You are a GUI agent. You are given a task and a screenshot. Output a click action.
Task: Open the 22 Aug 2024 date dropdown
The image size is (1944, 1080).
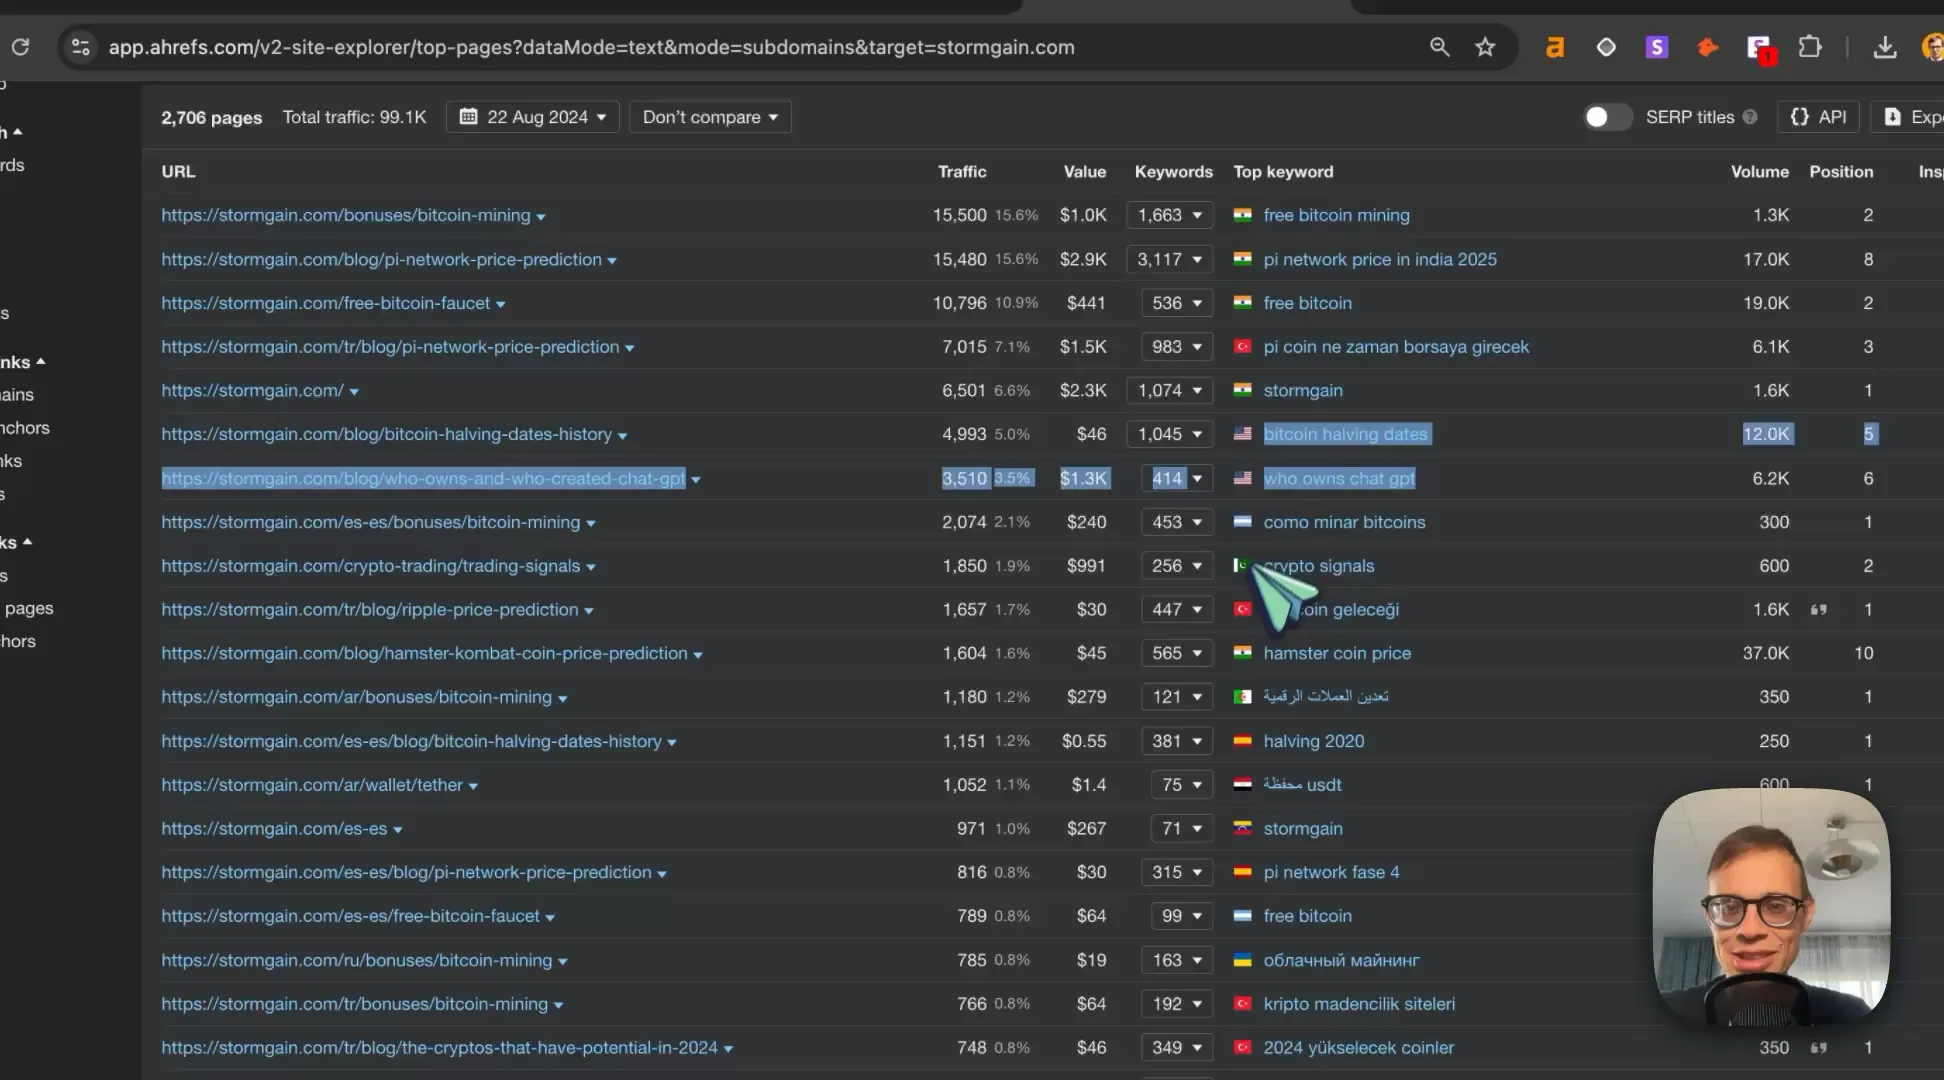[x=533, y=117]
